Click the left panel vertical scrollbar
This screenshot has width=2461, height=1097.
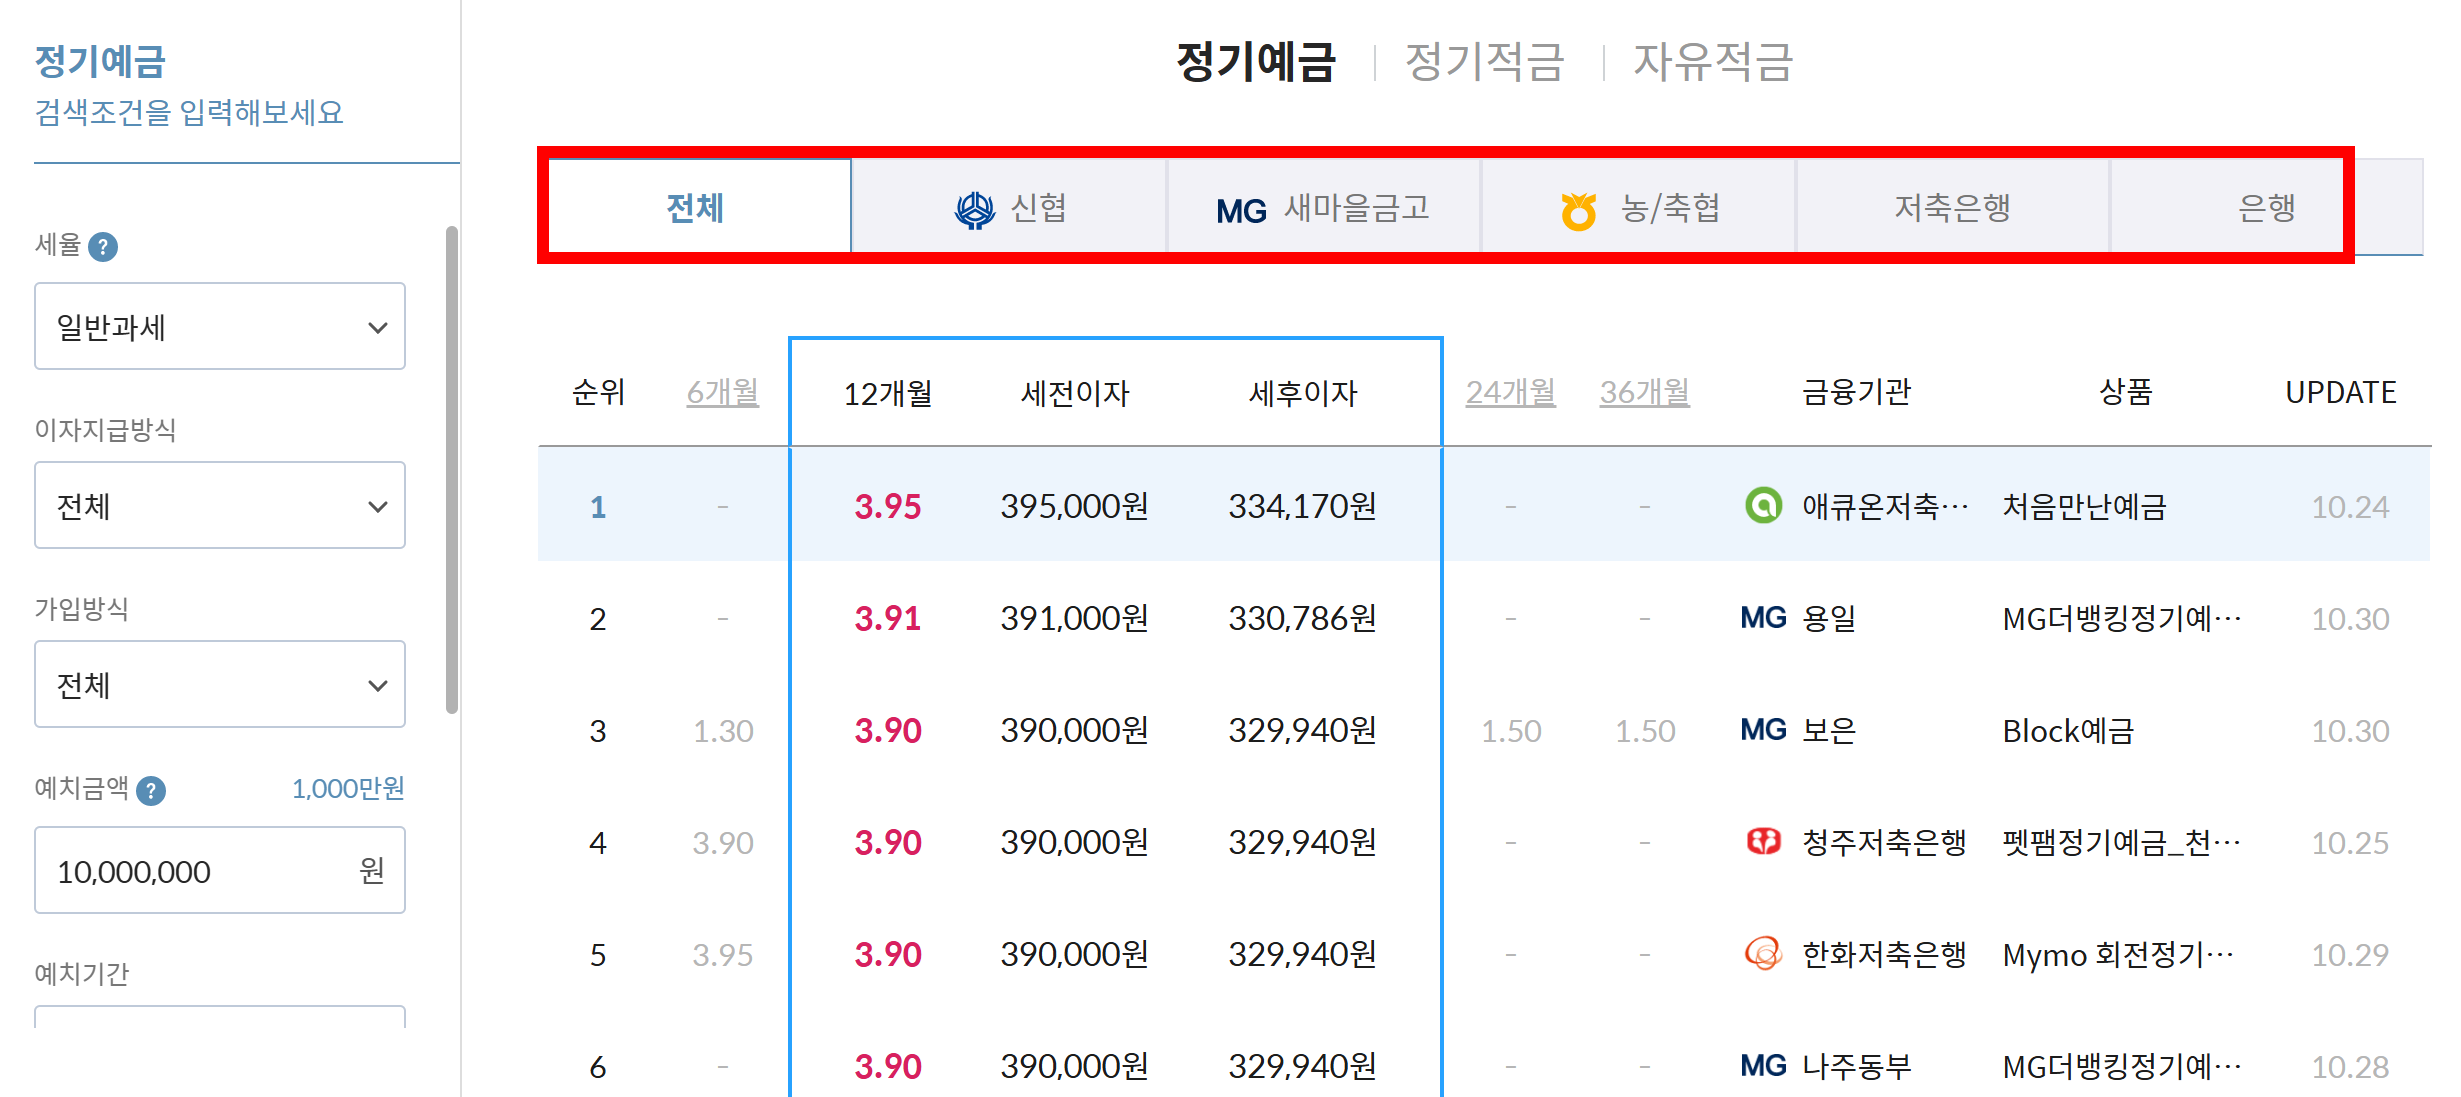click(452, 470)
